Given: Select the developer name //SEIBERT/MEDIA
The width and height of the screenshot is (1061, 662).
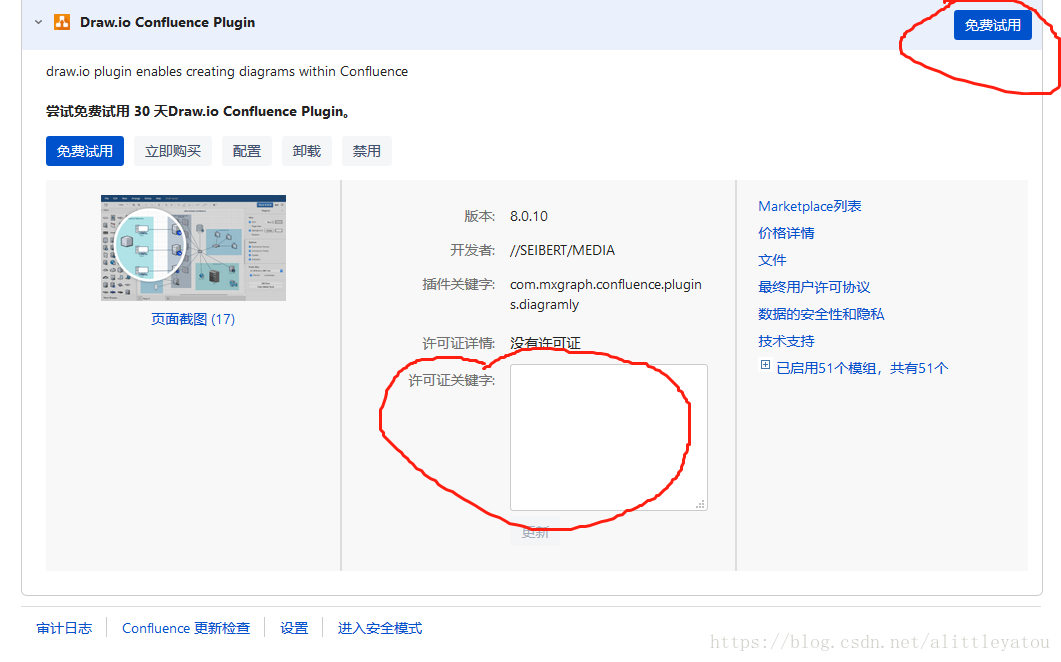Looking at the screenshot, I should click(562, 250).
